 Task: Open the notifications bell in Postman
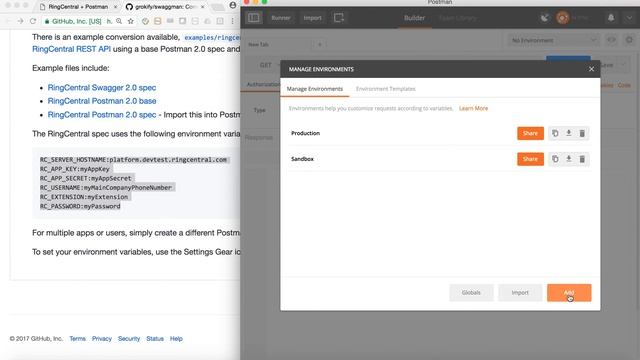[611, 18]
